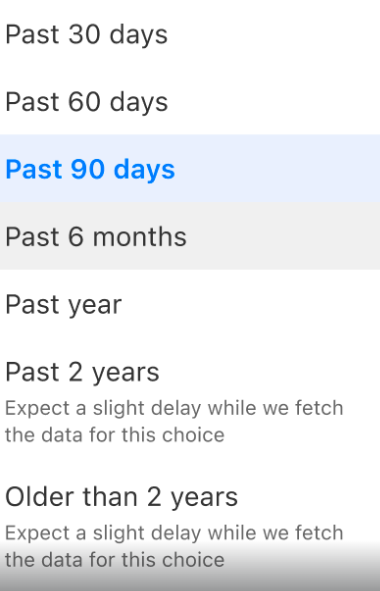Switch the range to 60 days
380x591 pixels.
pos(190,101)
